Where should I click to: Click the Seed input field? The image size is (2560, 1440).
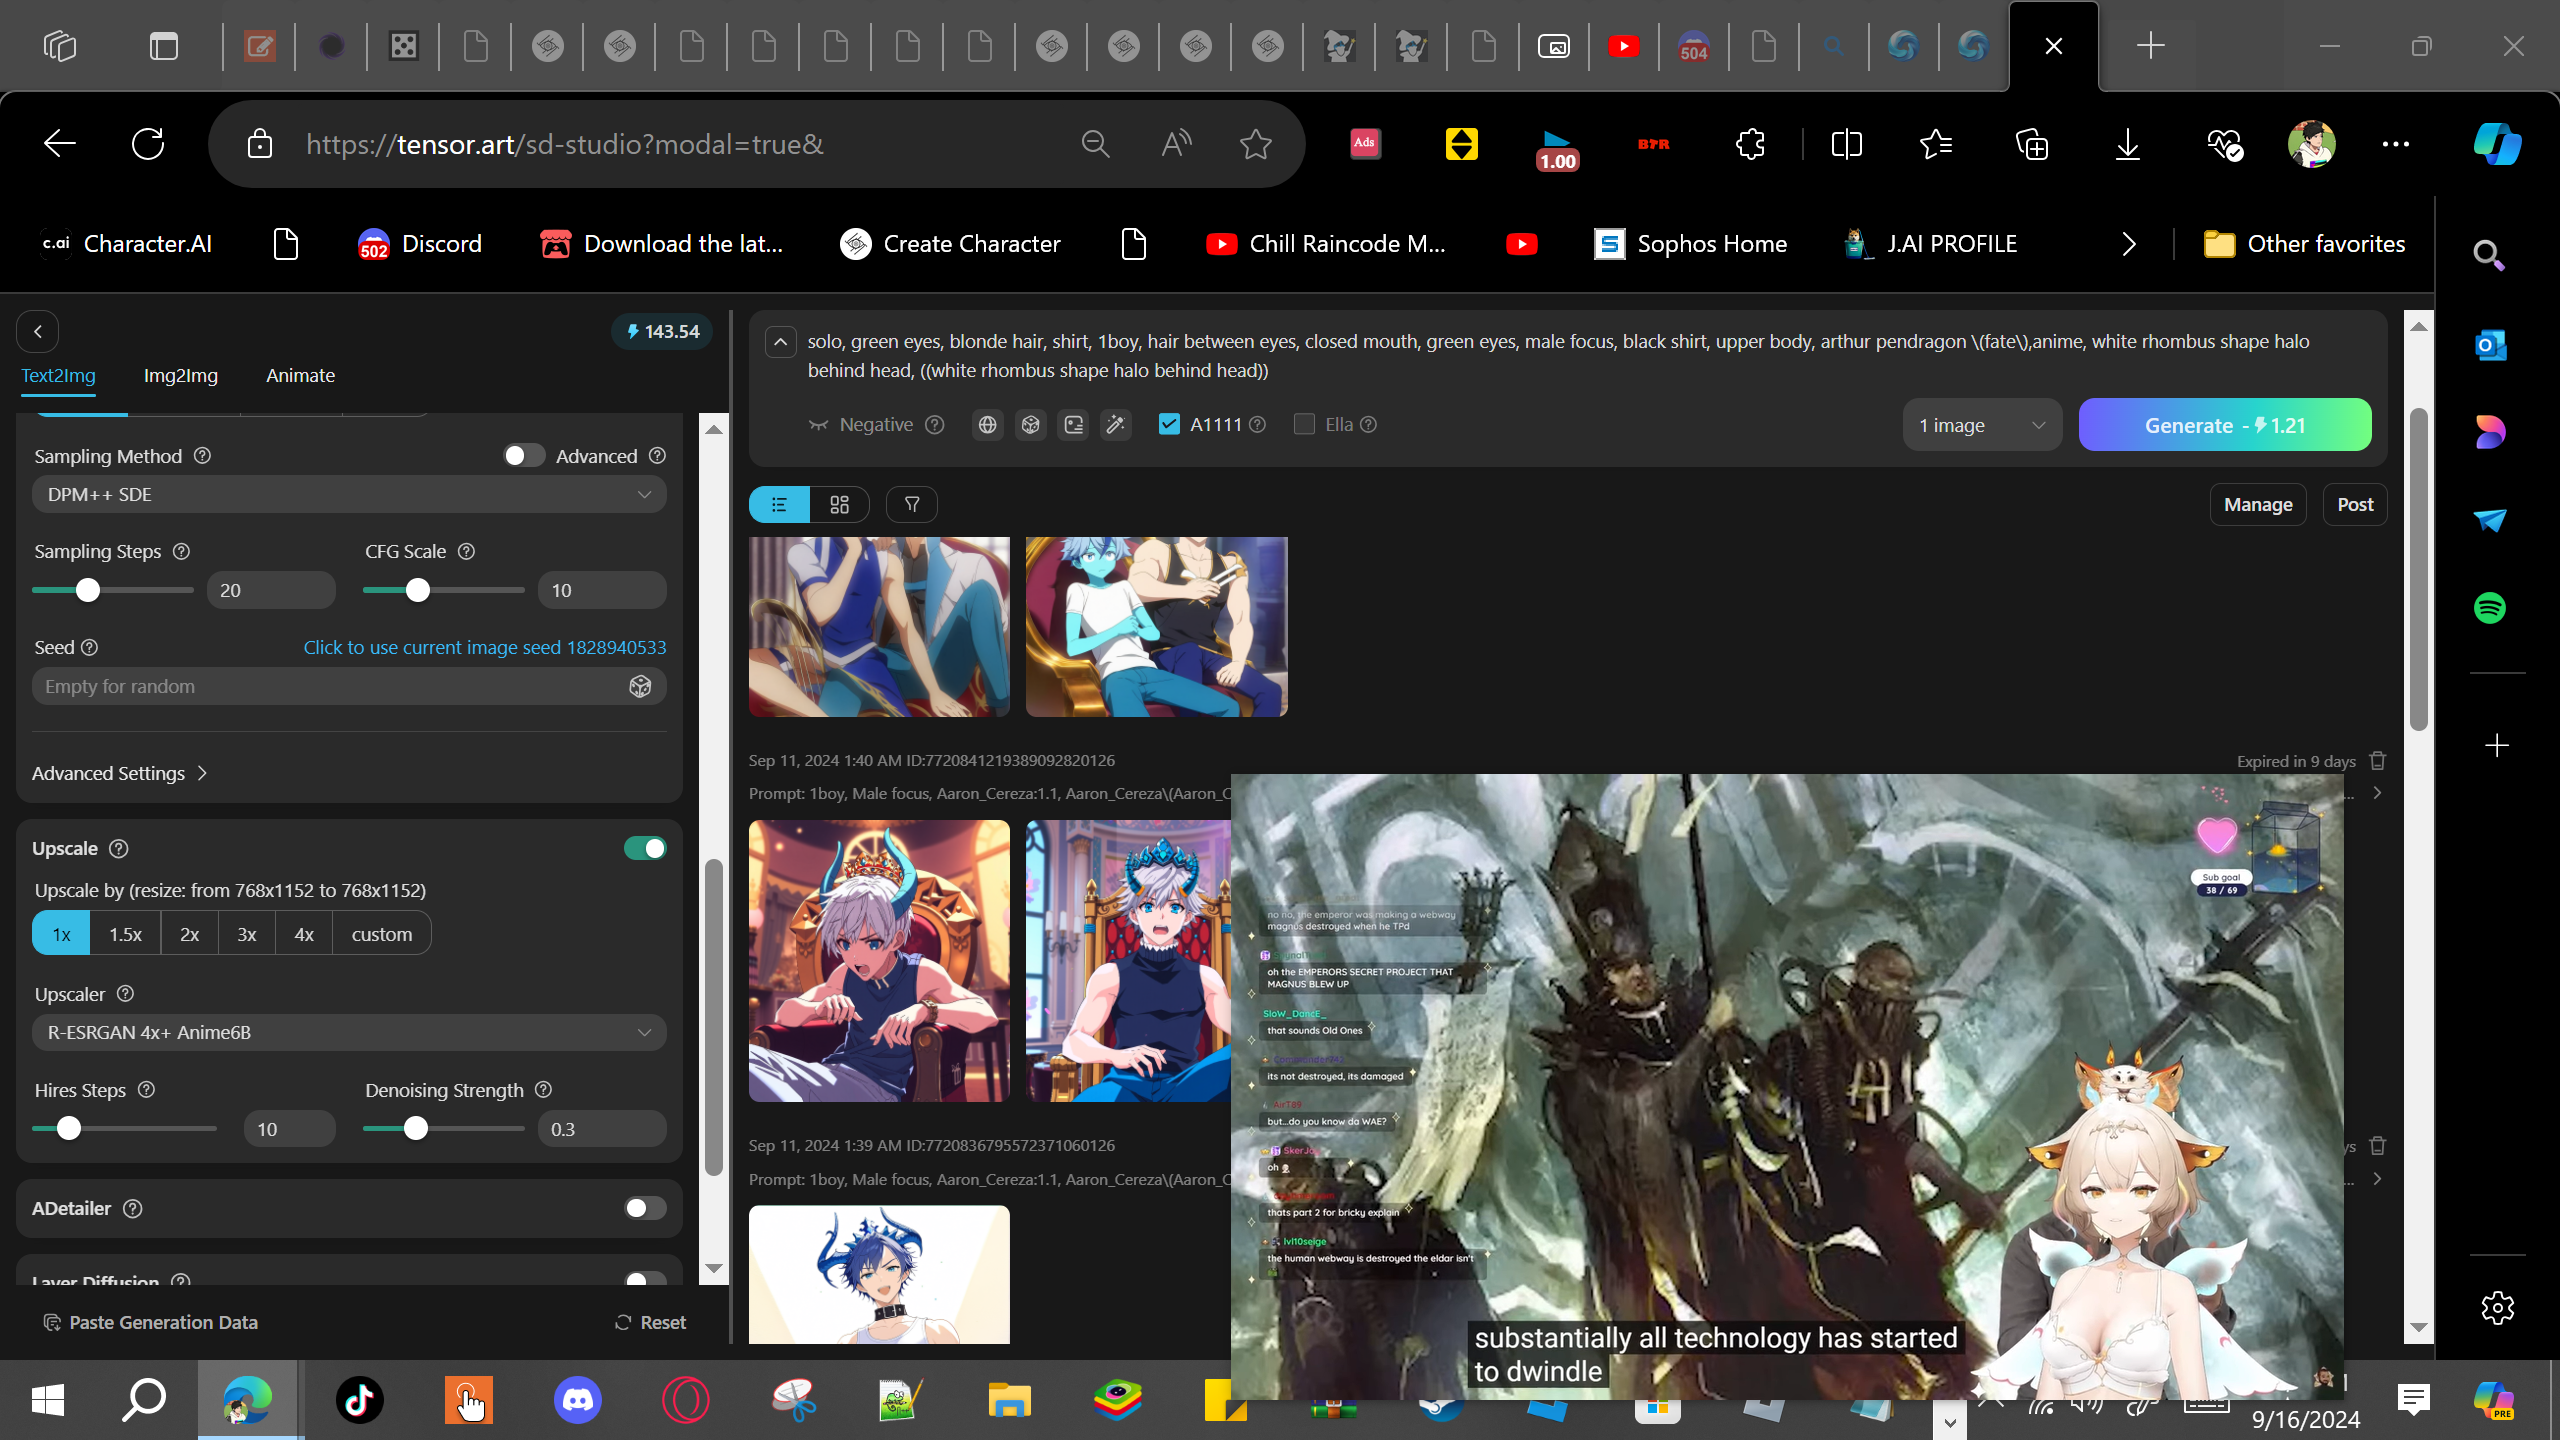tap(349, 686)
